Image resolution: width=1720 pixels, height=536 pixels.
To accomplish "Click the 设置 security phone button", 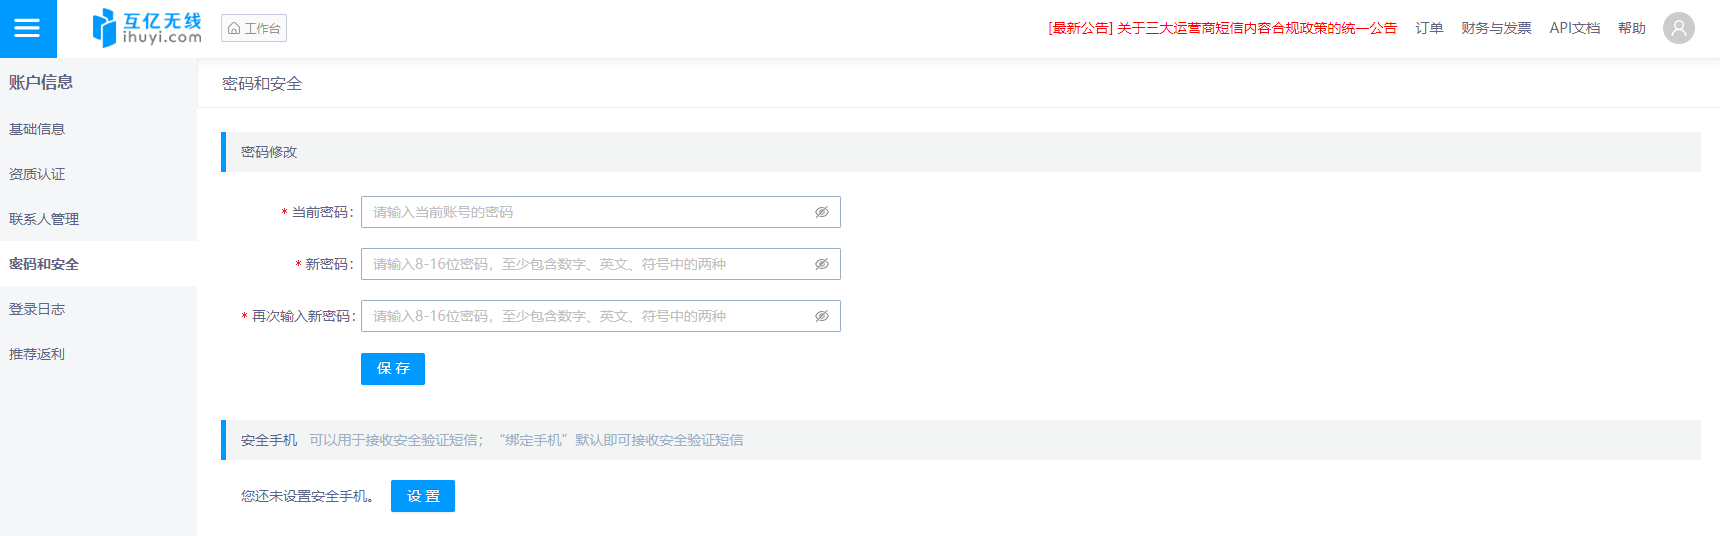I will coord(422,496).
